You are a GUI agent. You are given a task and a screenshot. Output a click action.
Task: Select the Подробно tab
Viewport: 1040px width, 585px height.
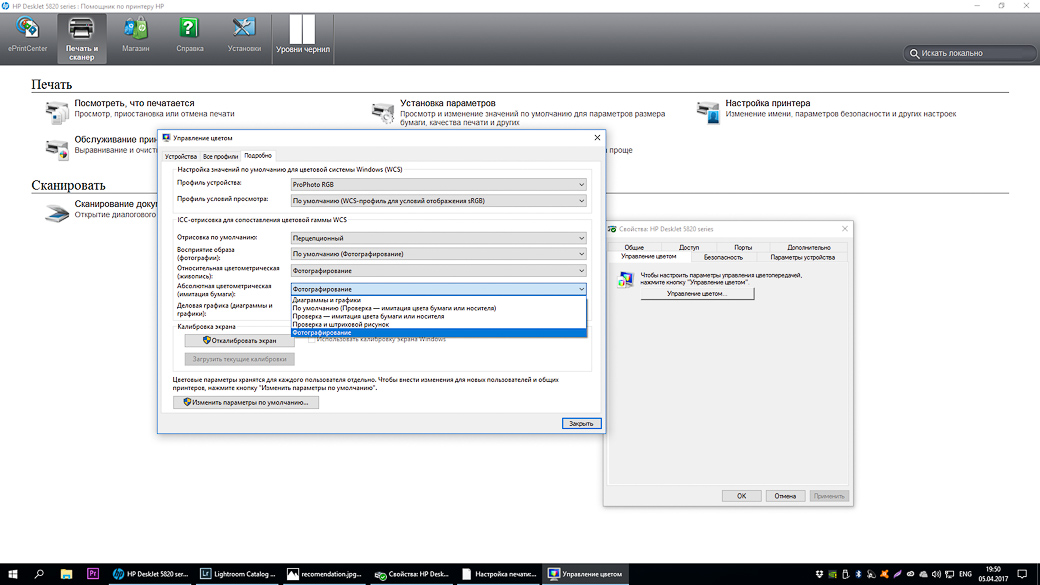click(x=258, y=156)
